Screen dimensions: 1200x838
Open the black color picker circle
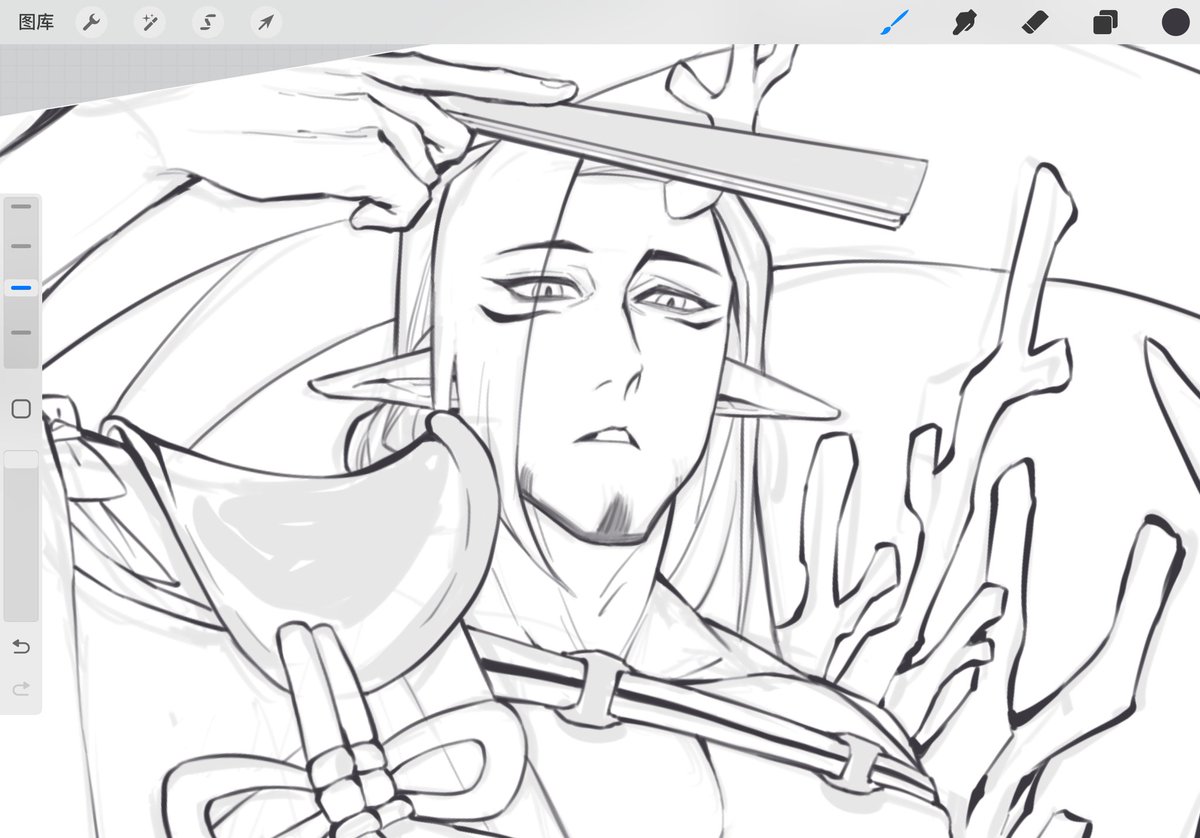click(x=1175, y=22)
